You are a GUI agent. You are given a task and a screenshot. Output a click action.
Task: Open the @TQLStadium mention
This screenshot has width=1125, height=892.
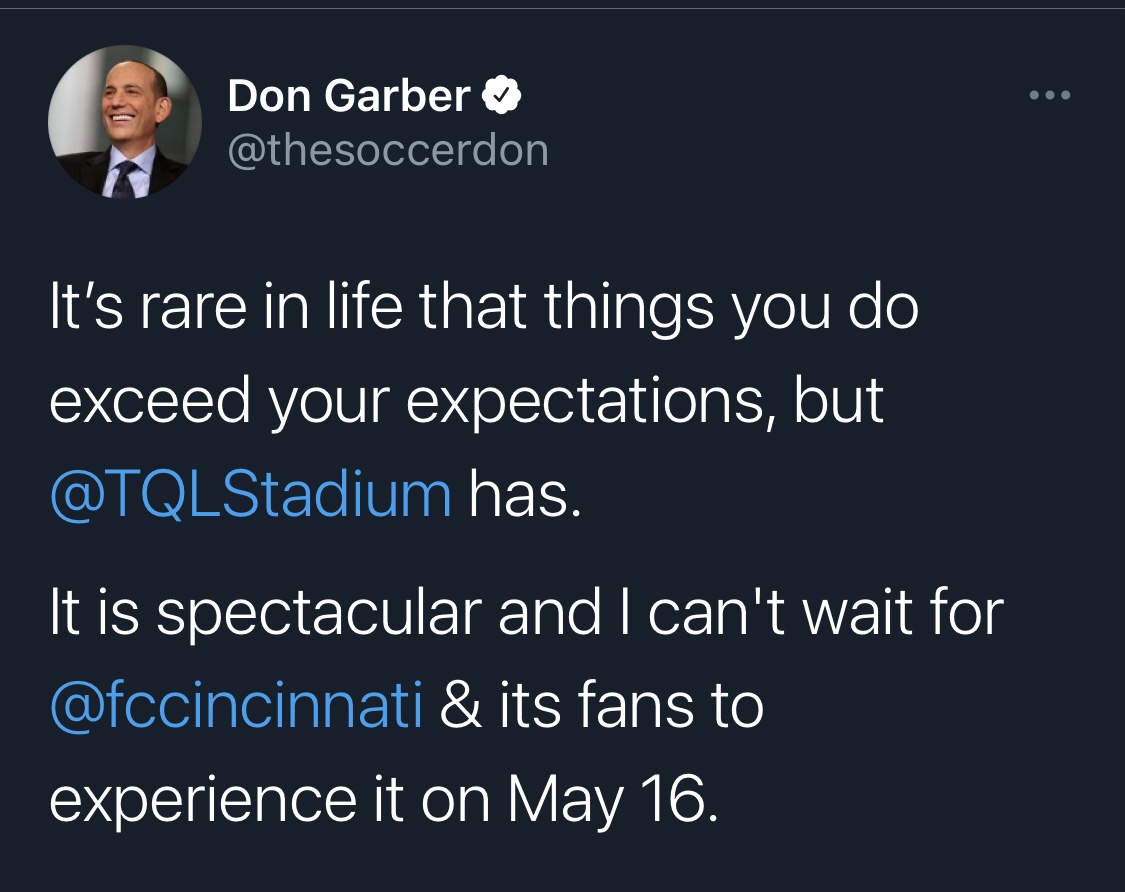(251, 494)
